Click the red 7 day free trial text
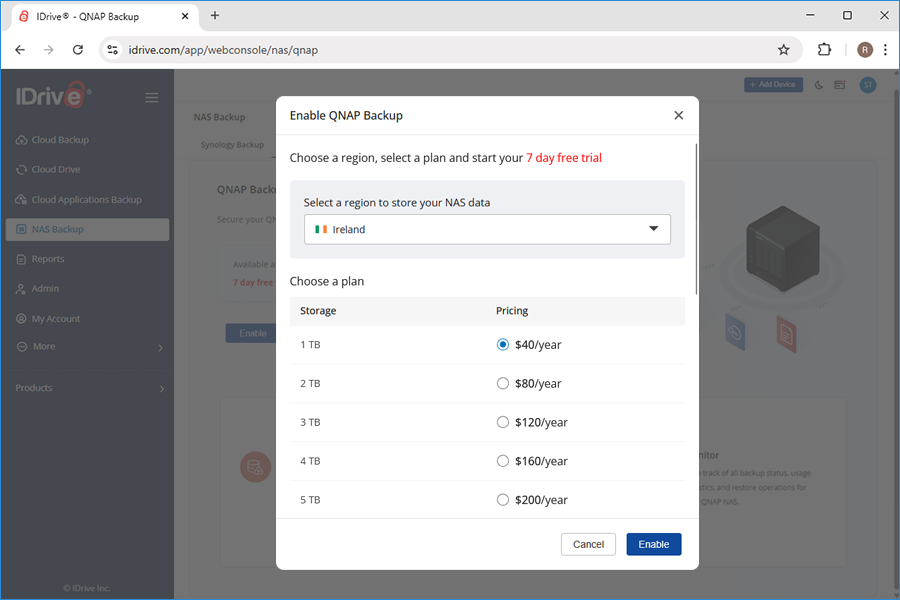900x600 pixels. 564,158
